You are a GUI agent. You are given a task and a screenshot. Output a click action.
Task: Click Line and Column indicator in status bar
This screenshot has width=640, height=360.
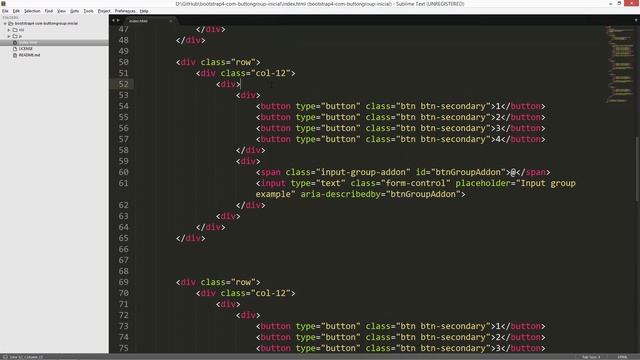pos(27,357)
